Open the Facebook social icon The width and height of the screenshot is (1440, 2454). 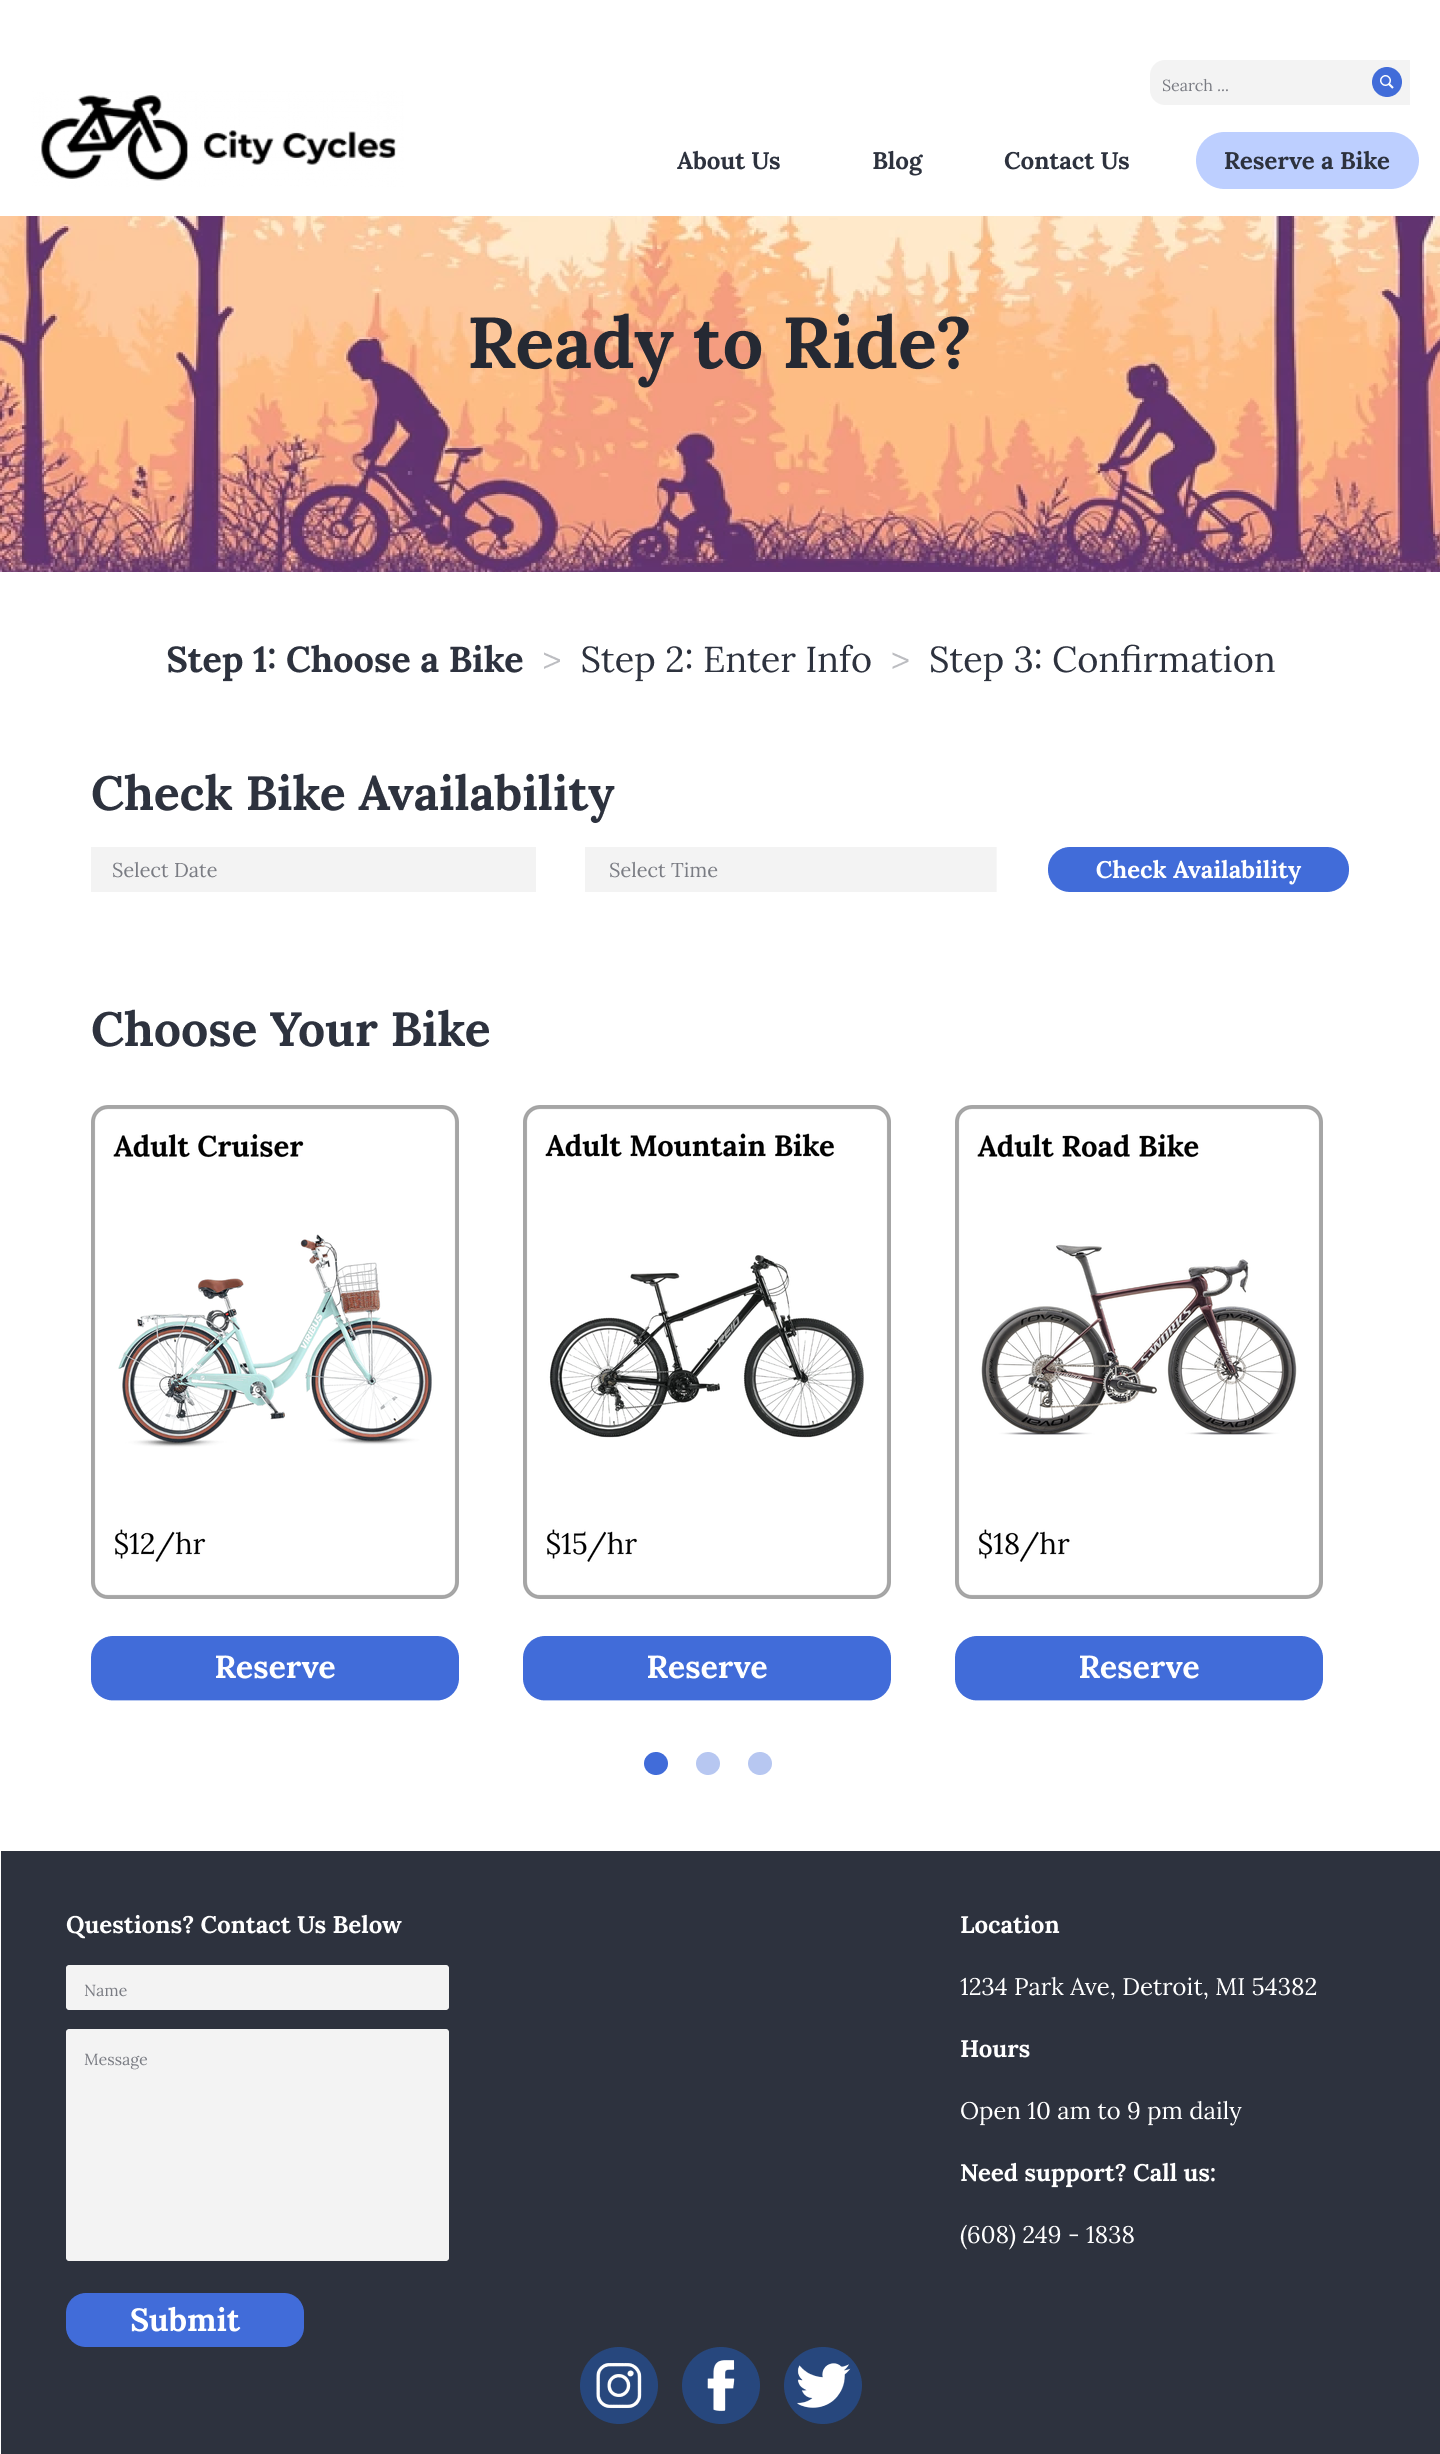[x=721, y=2385]
